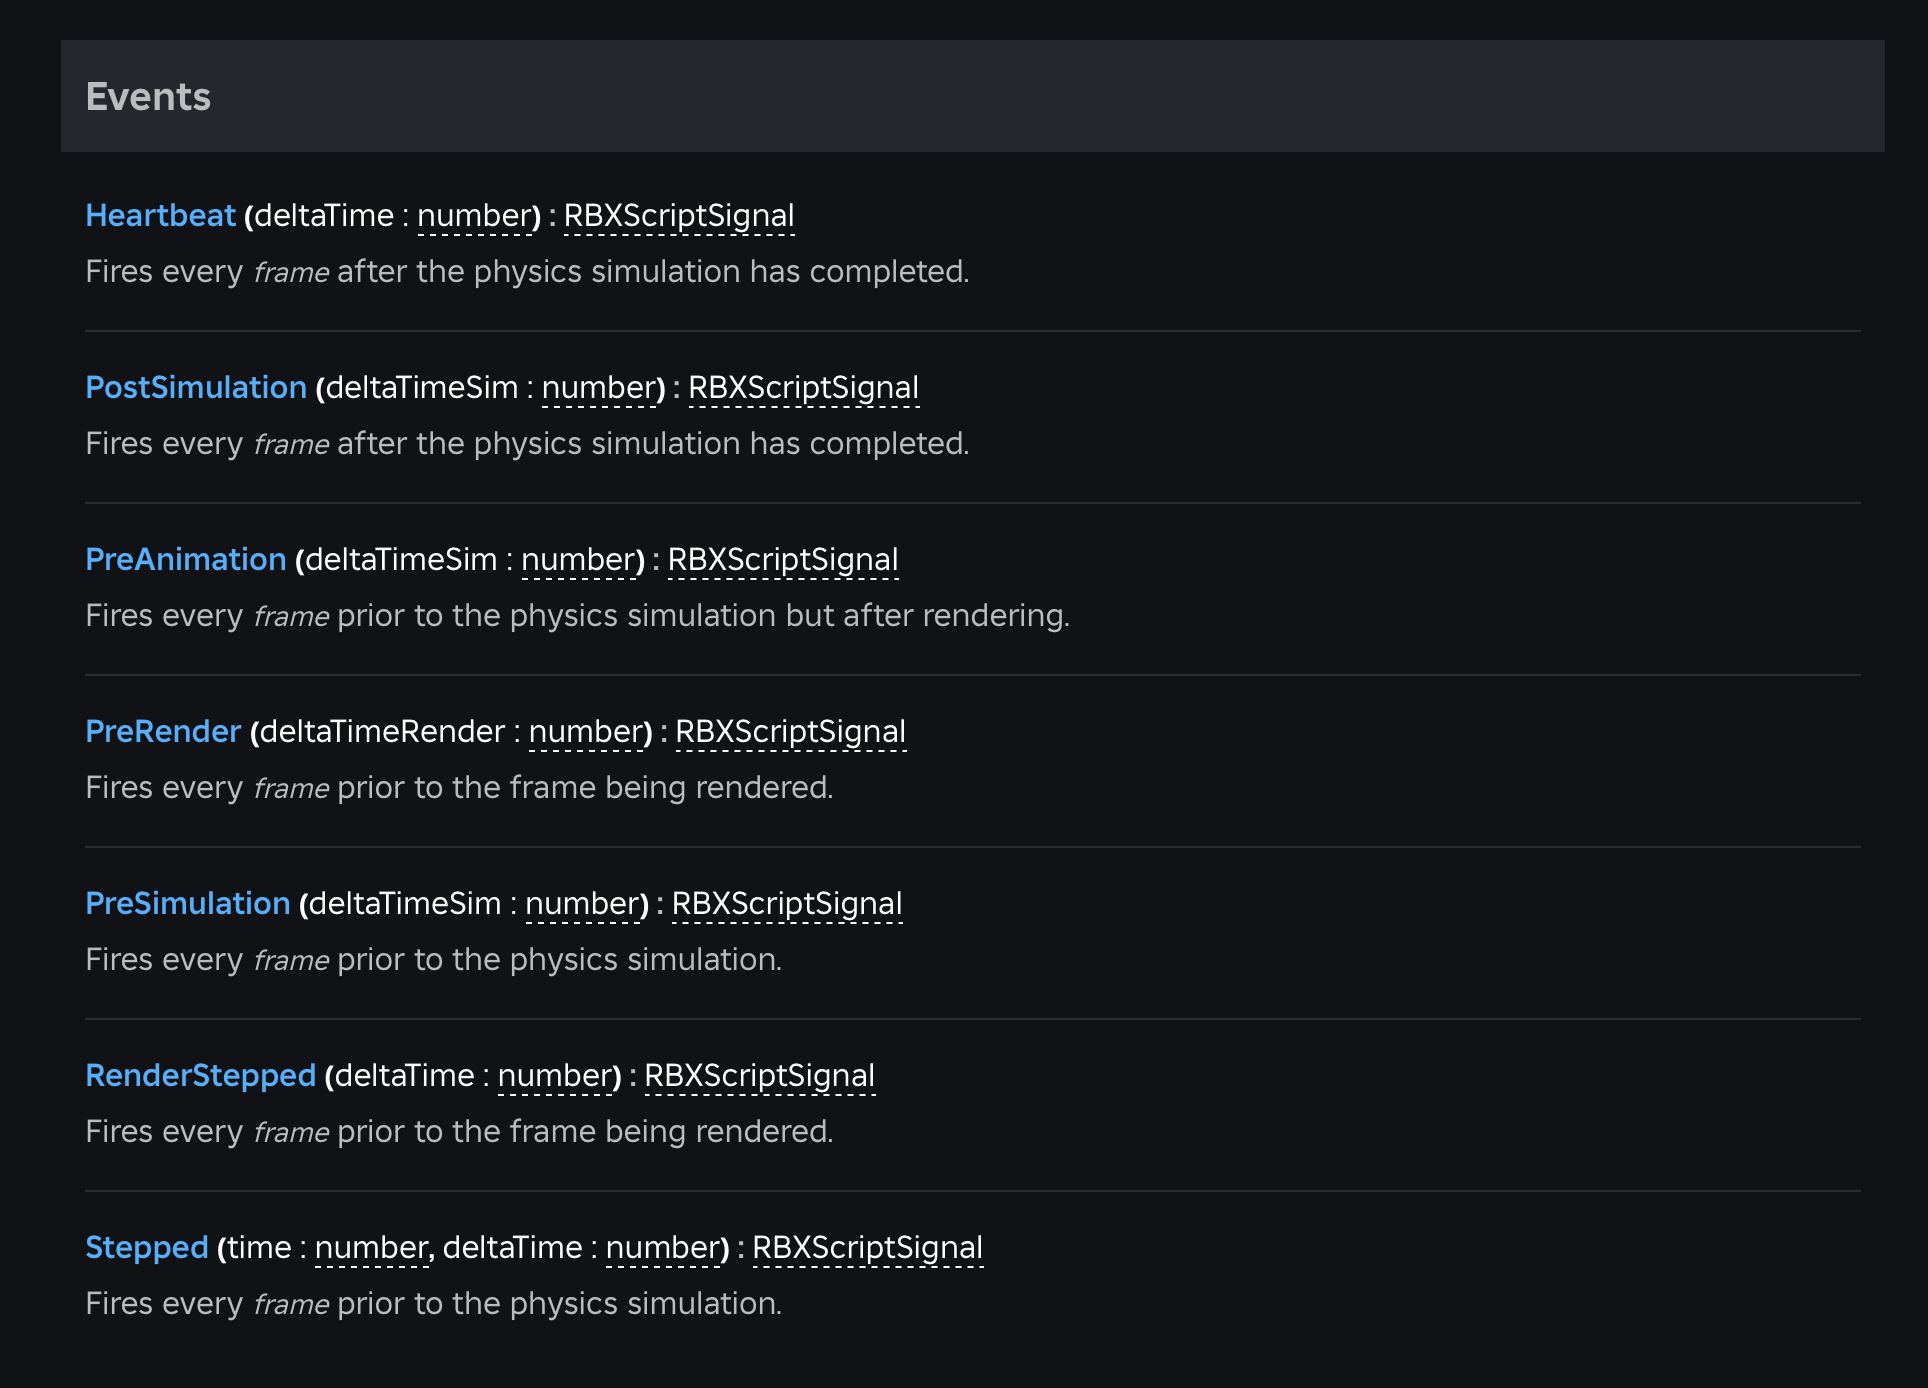This screenshot has width=1928, height=1388.
Task: Open the Stepped event documentation
Action: [147, 1248]
